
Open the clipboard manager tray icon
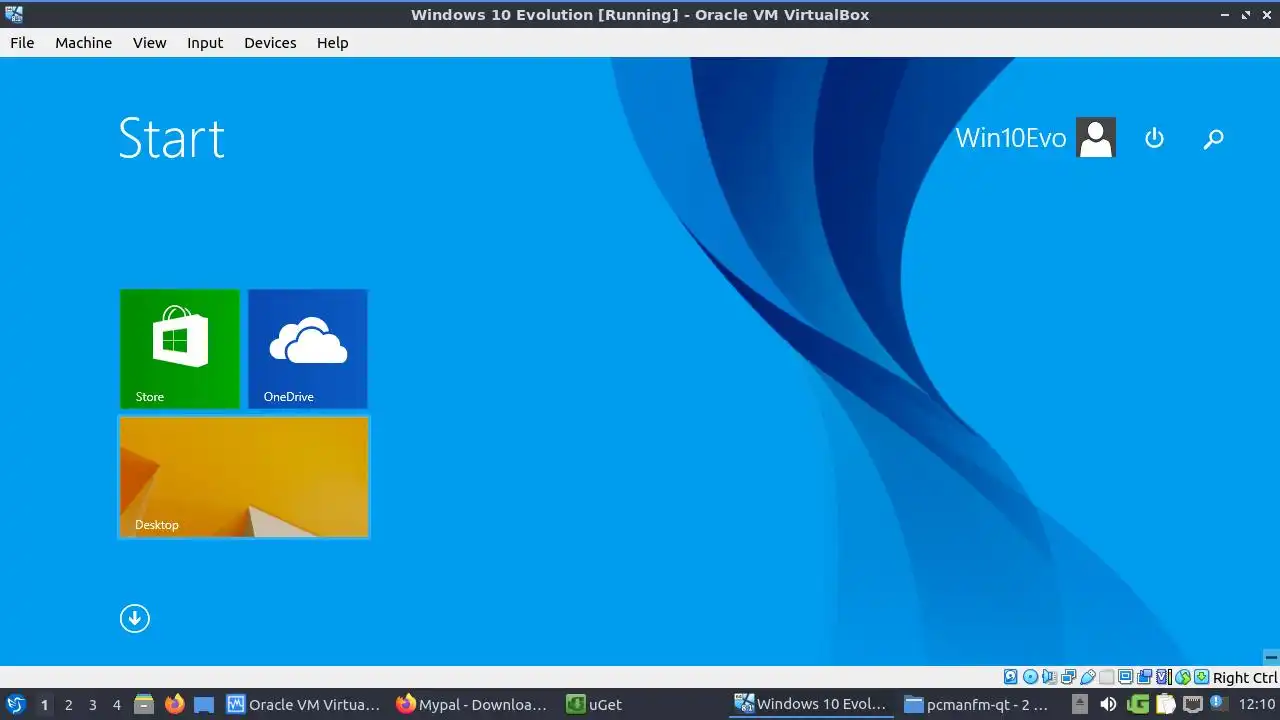click(x=1165, y=704)
